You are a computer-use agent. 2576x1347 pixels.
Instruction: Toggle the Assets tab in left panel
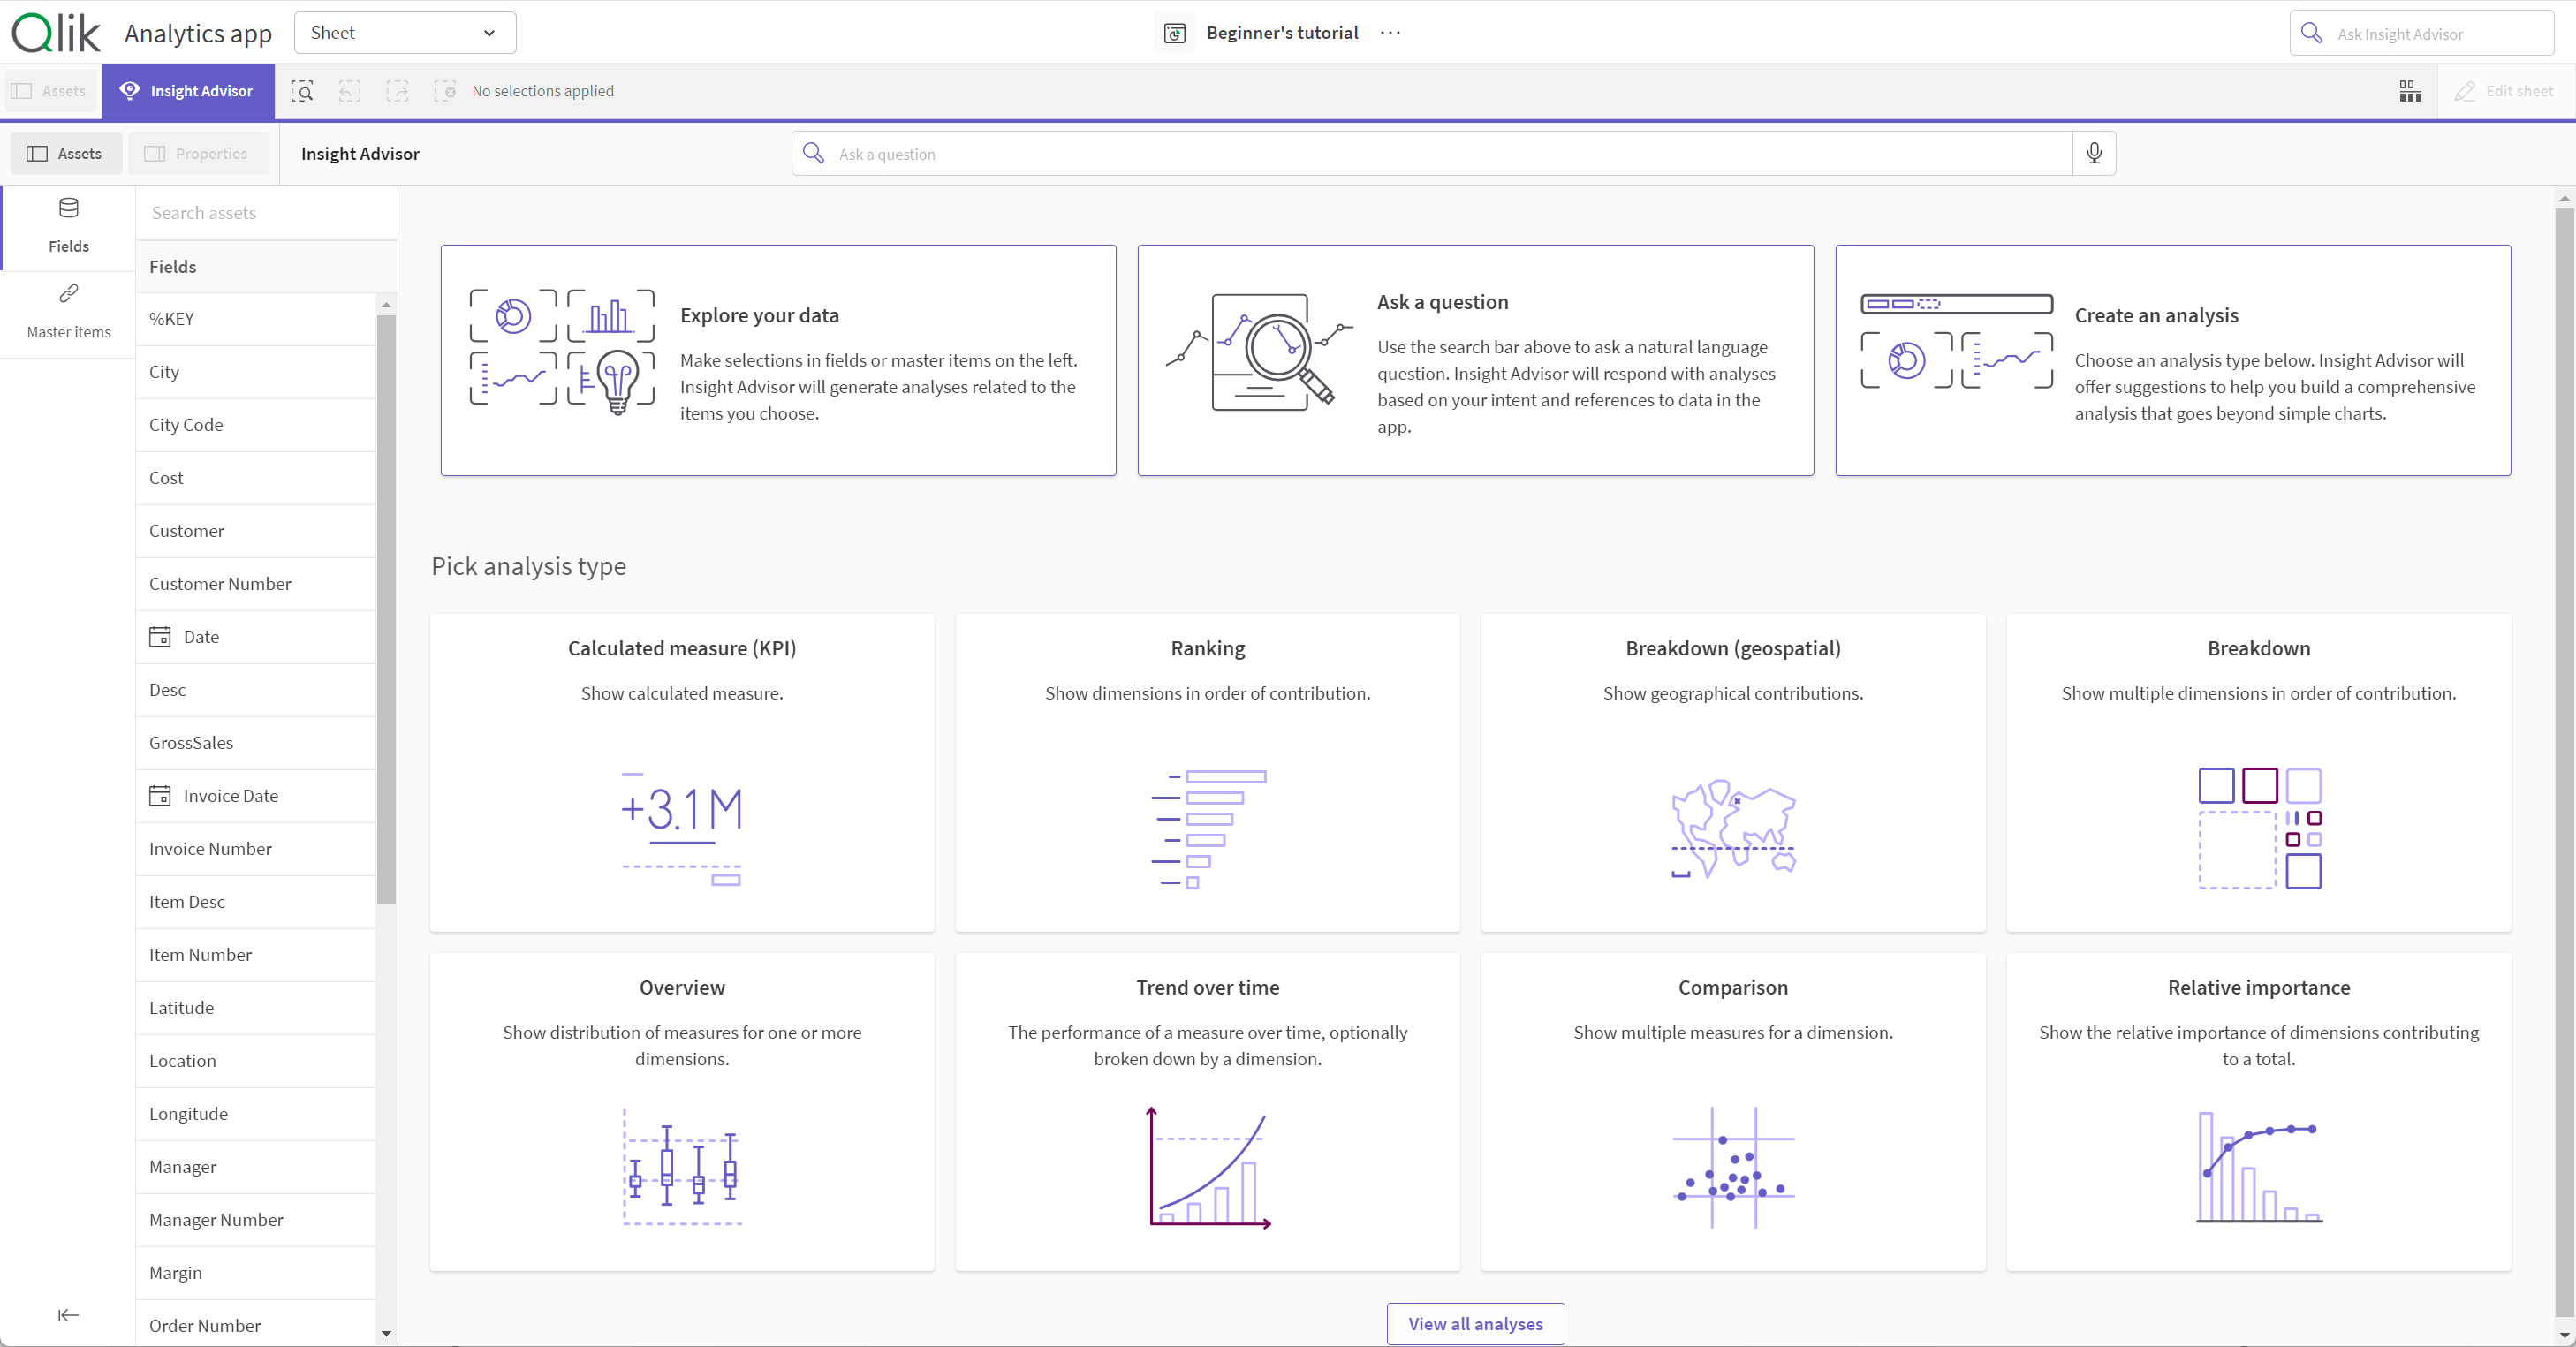coord(66,154)
